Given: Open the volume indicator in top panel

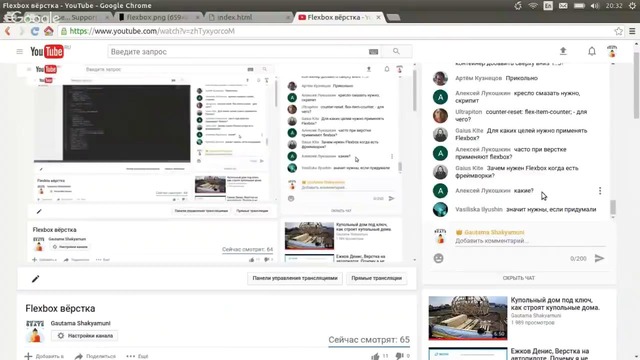Looking at the screenshot, I should [595, 6].
